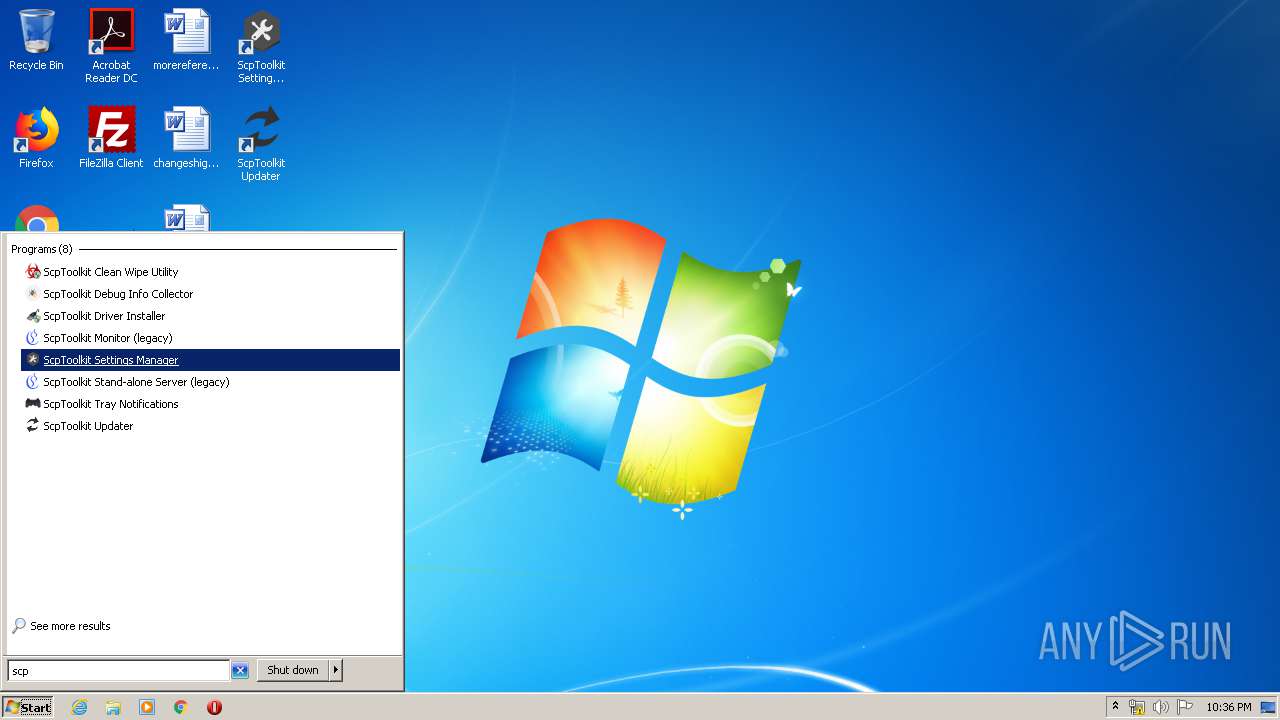1280x720 pixels.
Task: Launch the ScpToolkit Updater desktop shortcut
Action: [261, 144]
